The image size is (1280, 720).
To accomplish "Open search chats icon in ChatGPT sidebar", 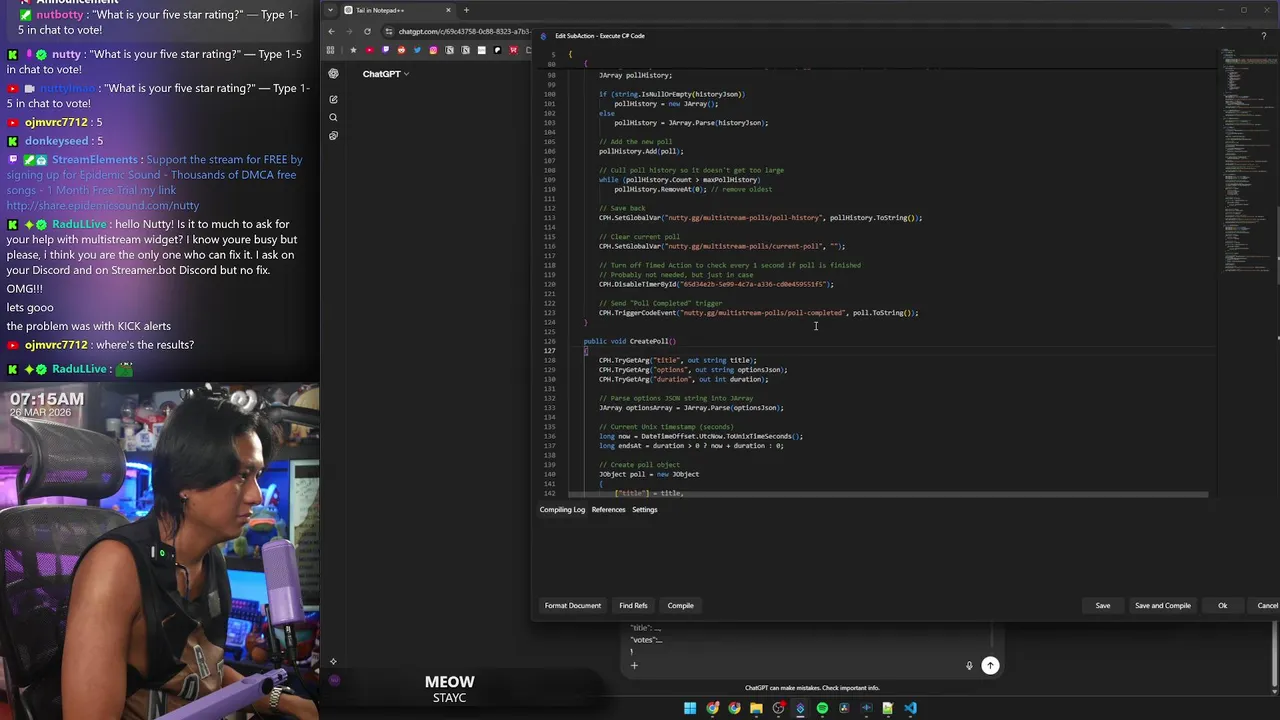I will click(x=333, y=117).
